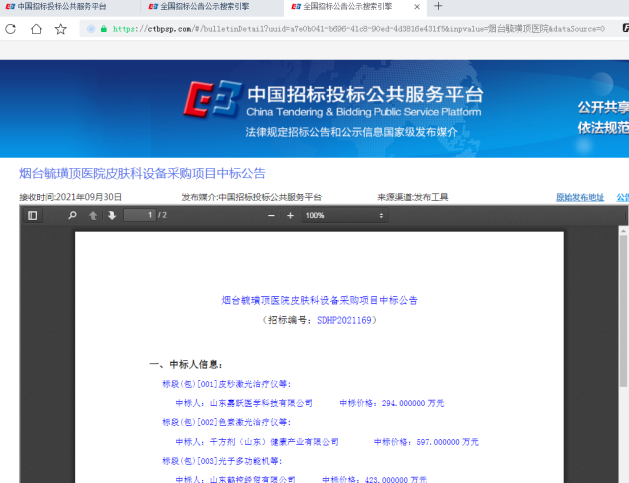The height and width of the screenshot is (483, 629).
Task: Zoom in the PDF document
Action: point(290,215)
